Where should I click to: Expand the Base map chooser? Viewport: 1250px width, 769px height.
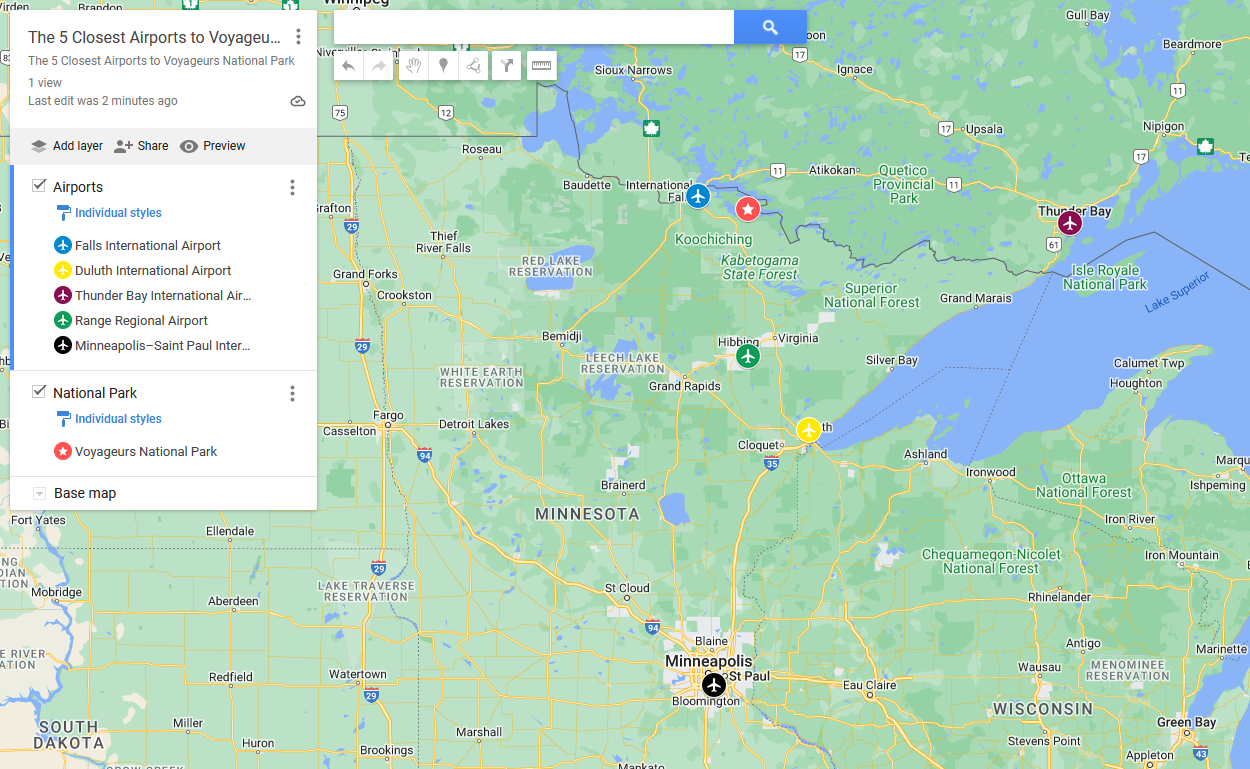click(39, 493)
